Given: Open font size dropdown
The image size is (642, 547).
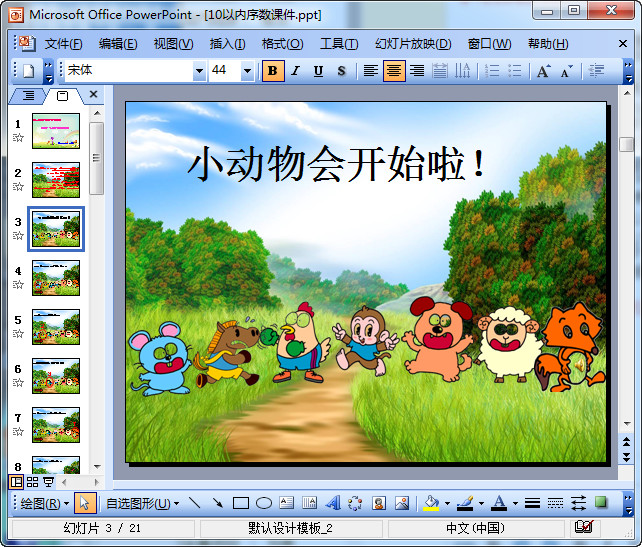Looking at the screenshot, I should [247, 71].
